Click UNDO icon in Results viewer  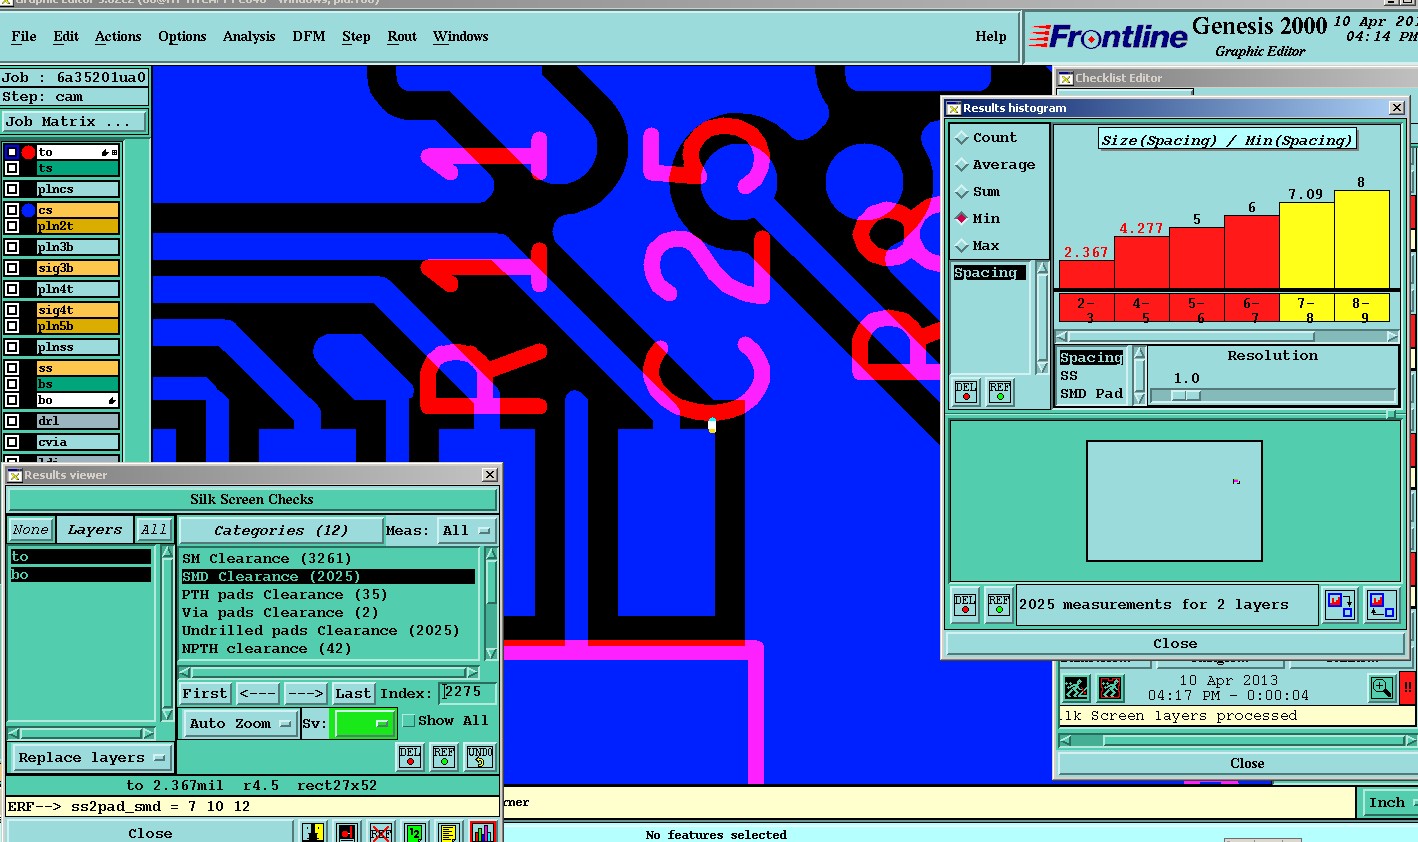480,757
